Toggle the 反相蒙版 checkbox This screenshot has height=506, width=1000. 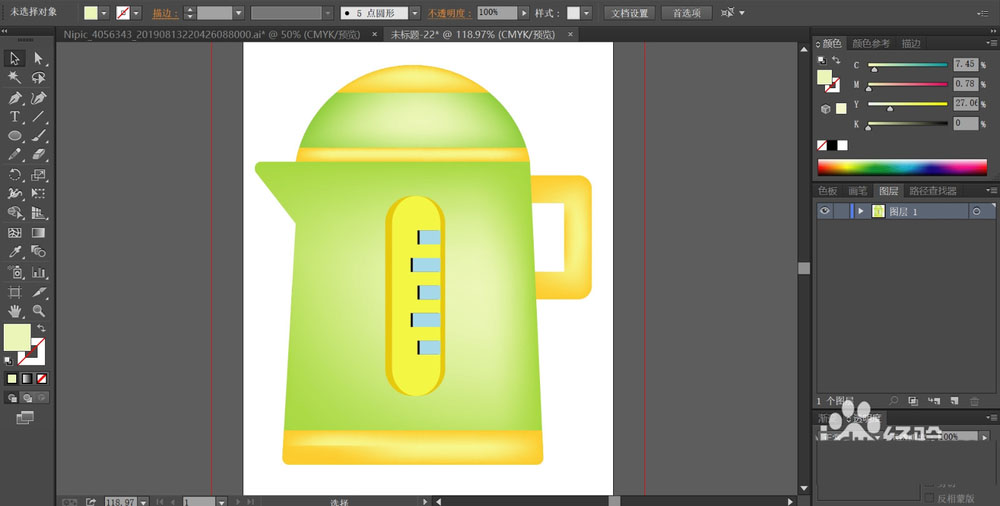point(930,498)
